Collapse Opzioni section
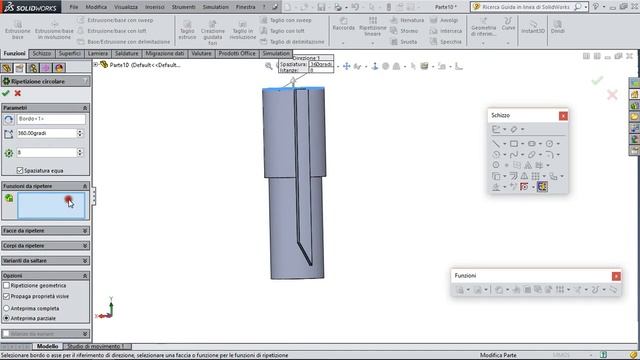Screen dimensions: 640x360 coord(85,276)
